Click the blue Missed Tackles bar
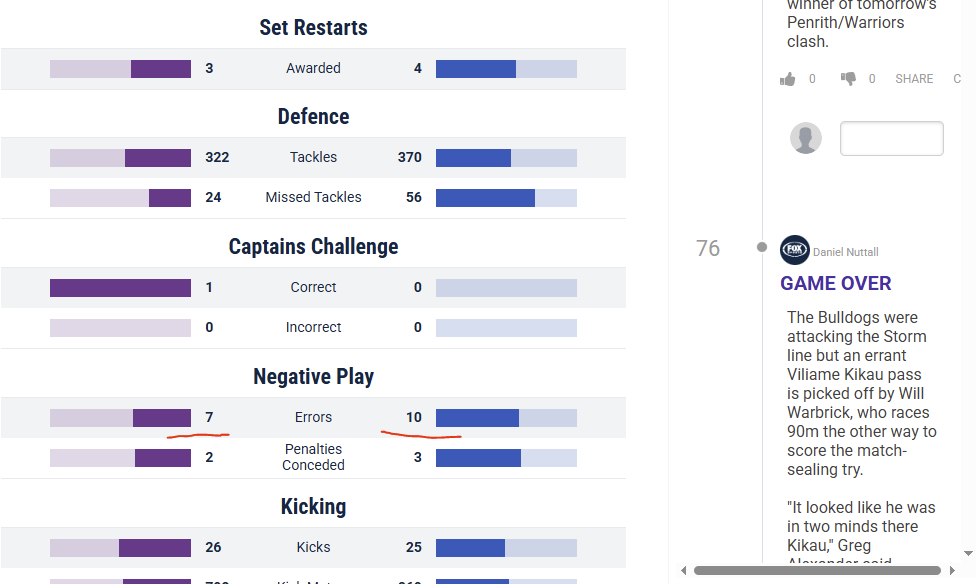 point(485,198)
